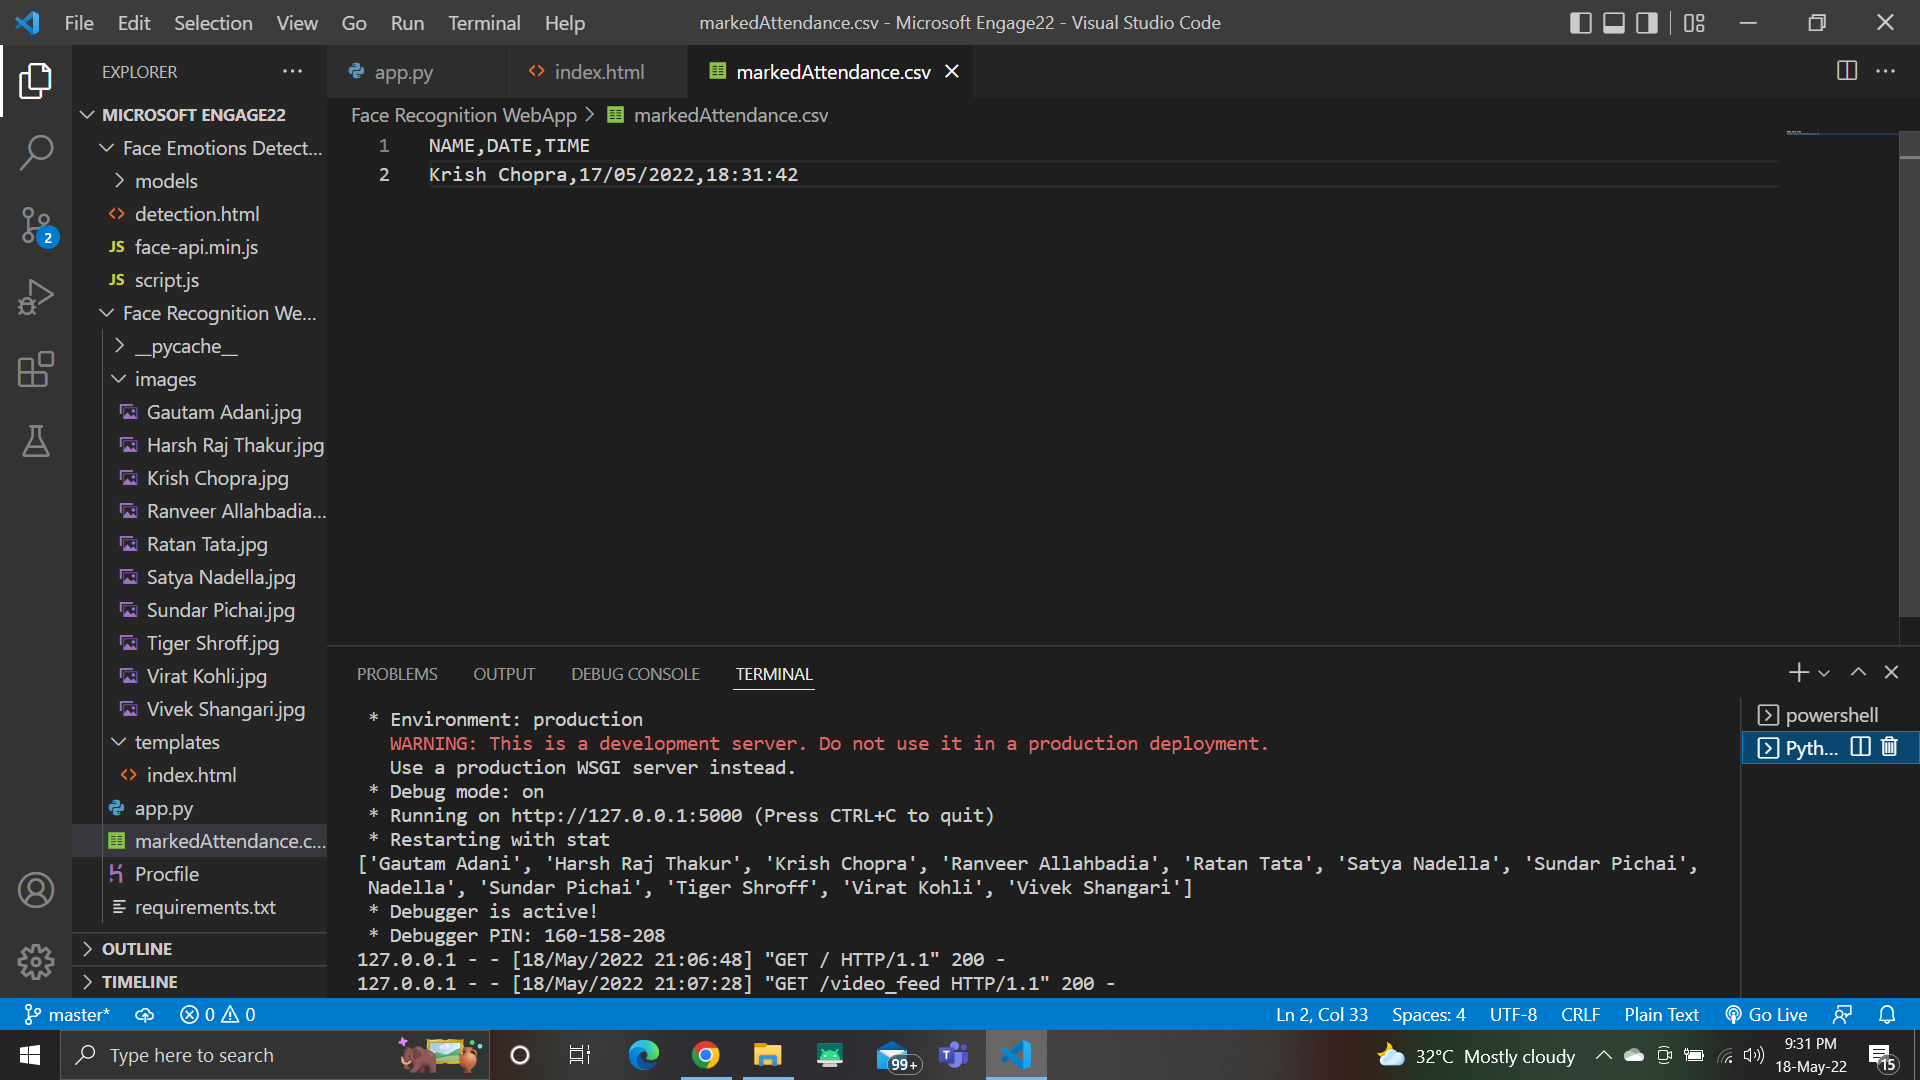The width and height of the screenshot is (1920, 1080).
Task: Change the Plain Text language mode
Action: 1661,1014
